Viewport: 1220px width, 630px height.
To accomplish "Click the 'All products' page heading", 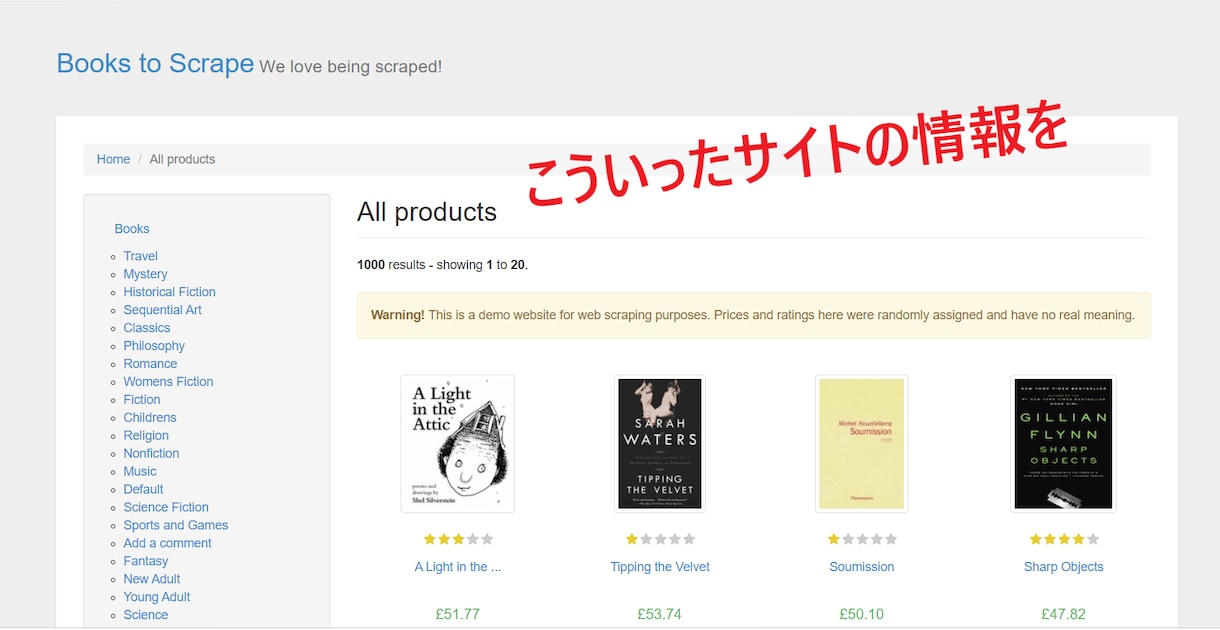I will (x=427, y=212).
